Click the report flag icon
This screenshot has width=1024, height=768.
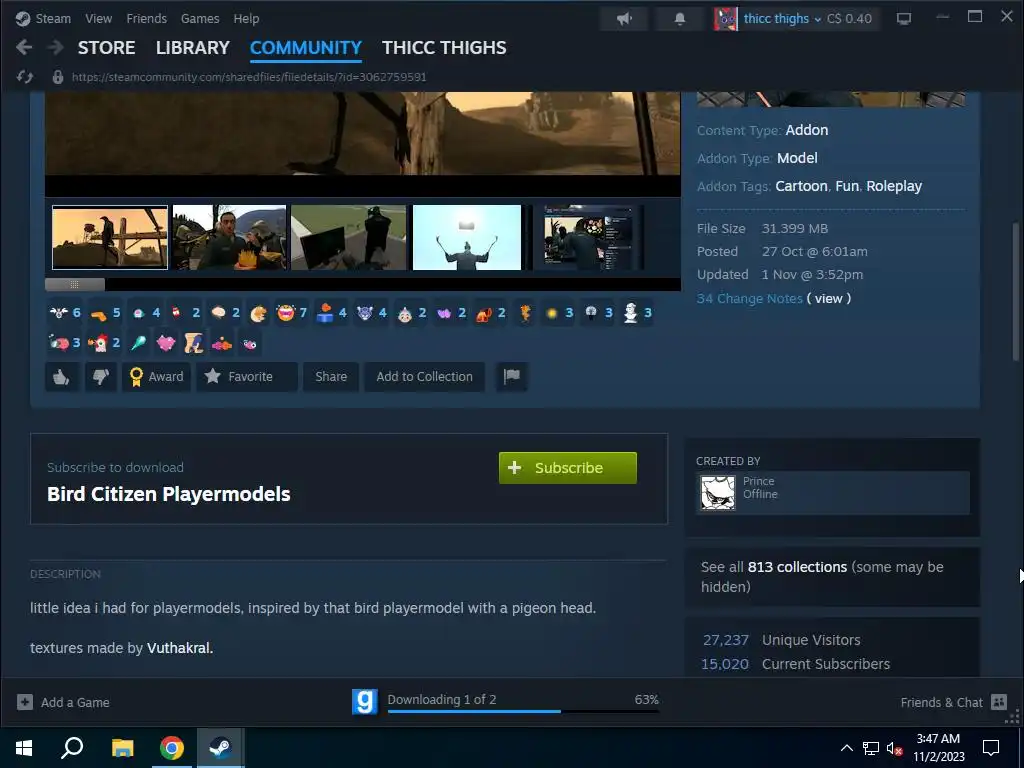[x=511, y=377]
